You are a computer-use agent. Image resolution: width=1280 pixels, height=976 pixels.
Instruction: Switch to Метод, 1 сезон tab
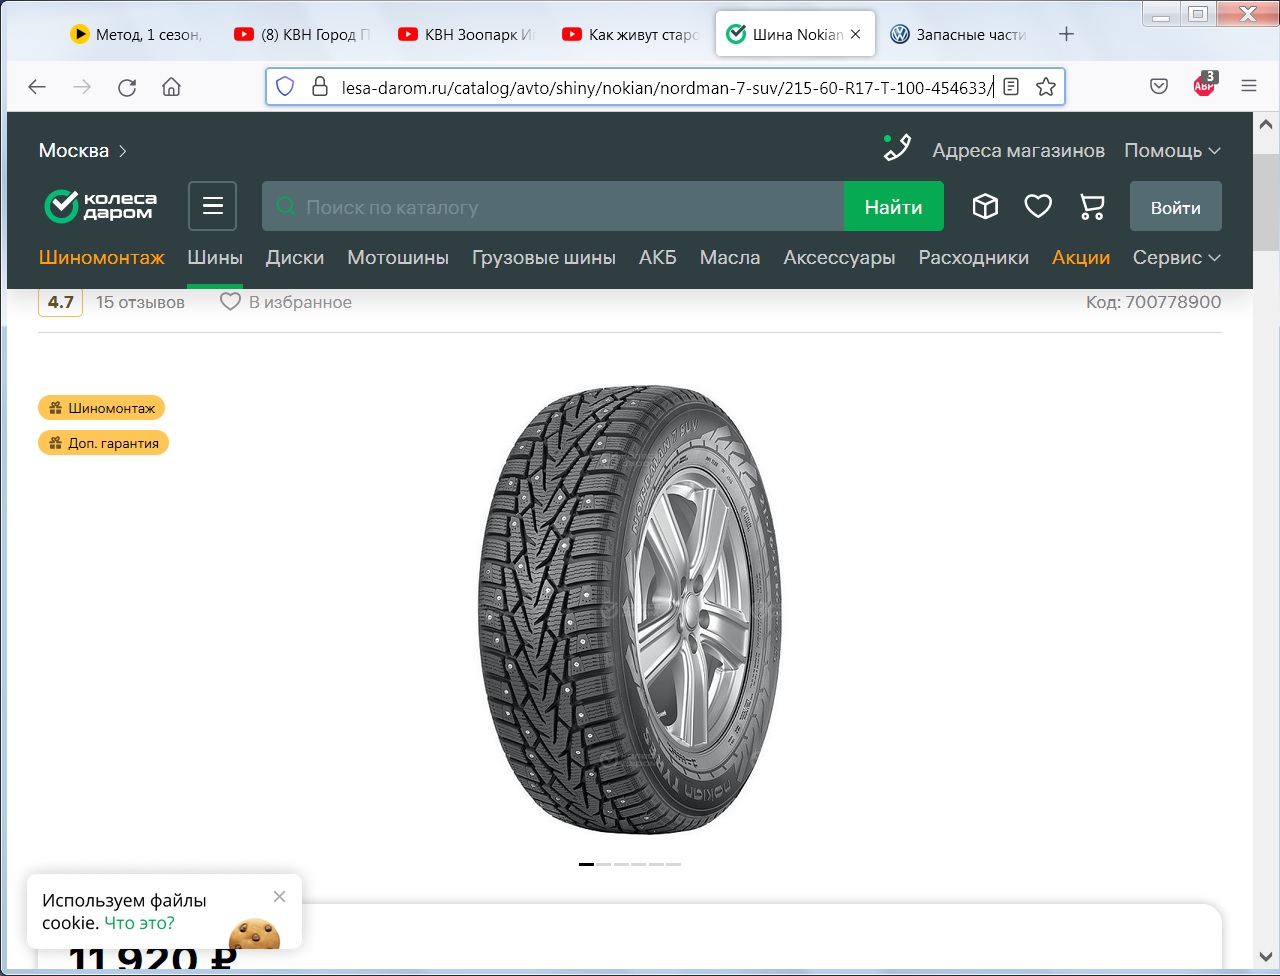(x=136, y=34)
